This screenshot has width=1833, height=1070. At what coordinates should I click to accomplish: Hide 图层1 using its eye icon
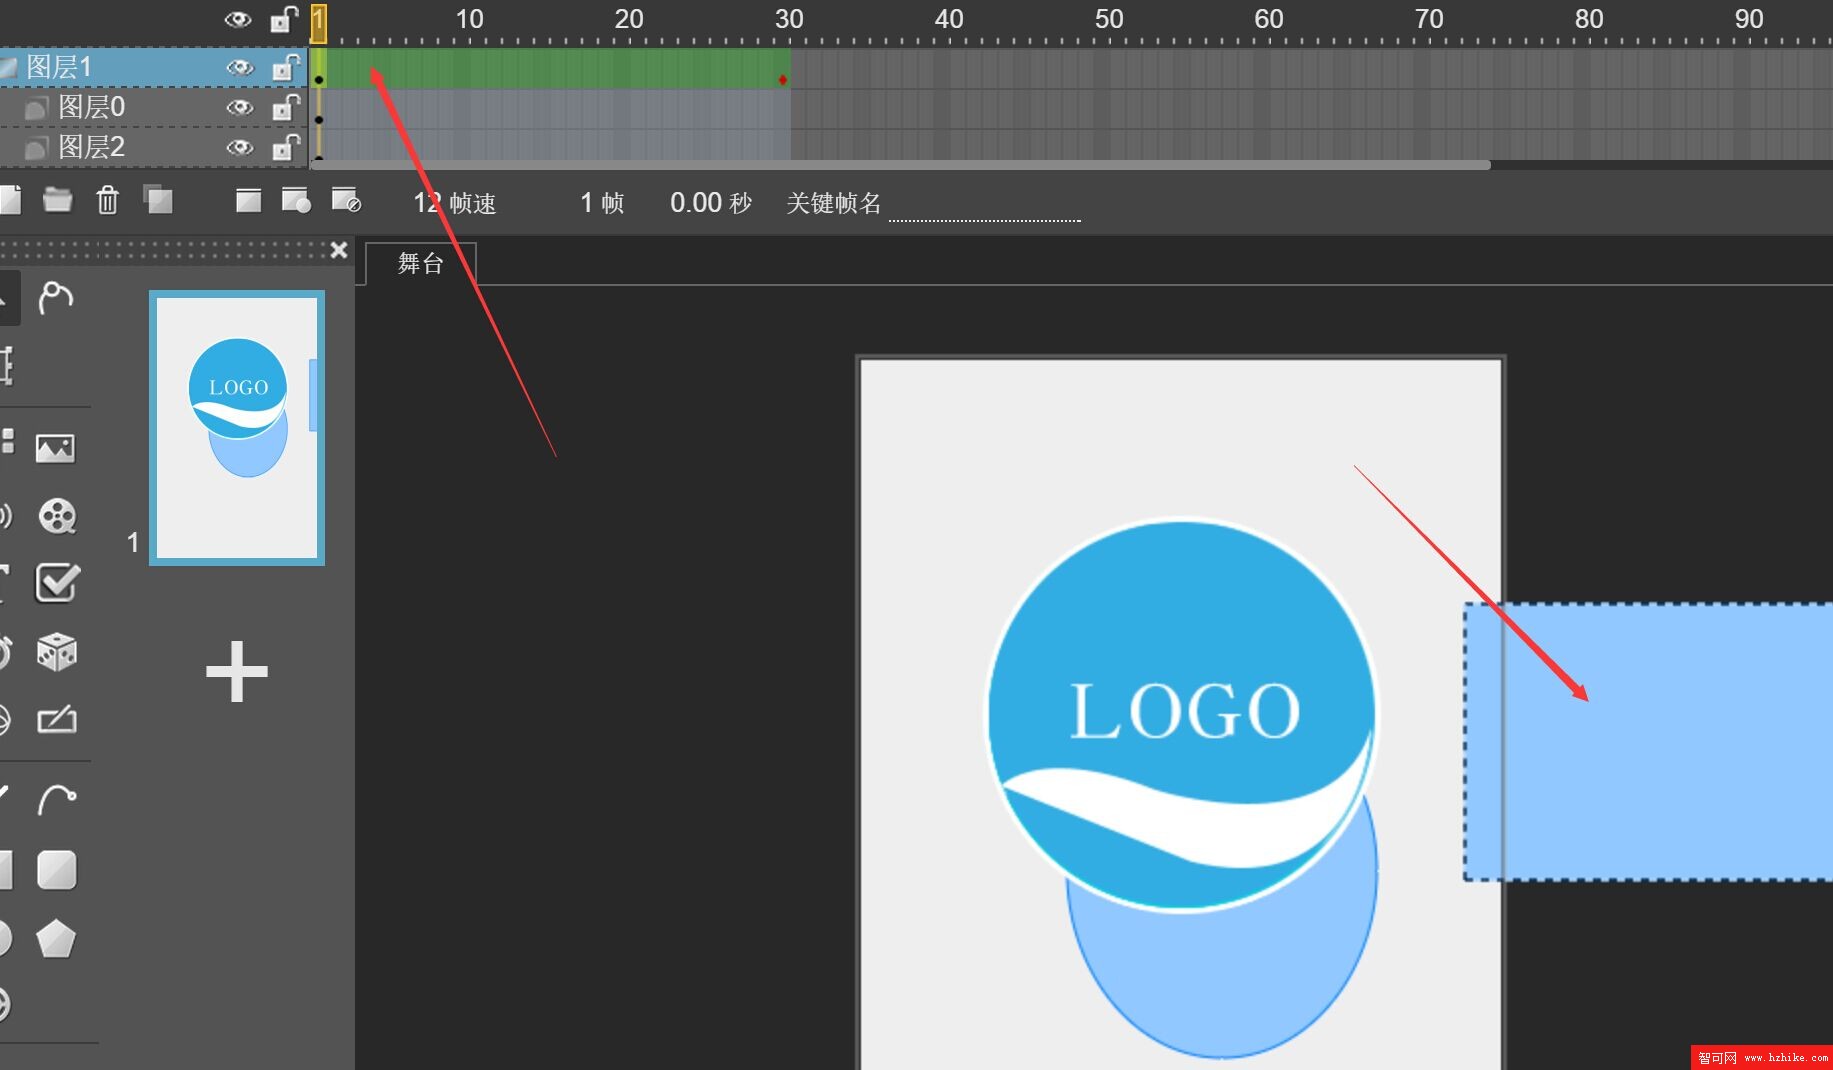[x=239, y=68]
